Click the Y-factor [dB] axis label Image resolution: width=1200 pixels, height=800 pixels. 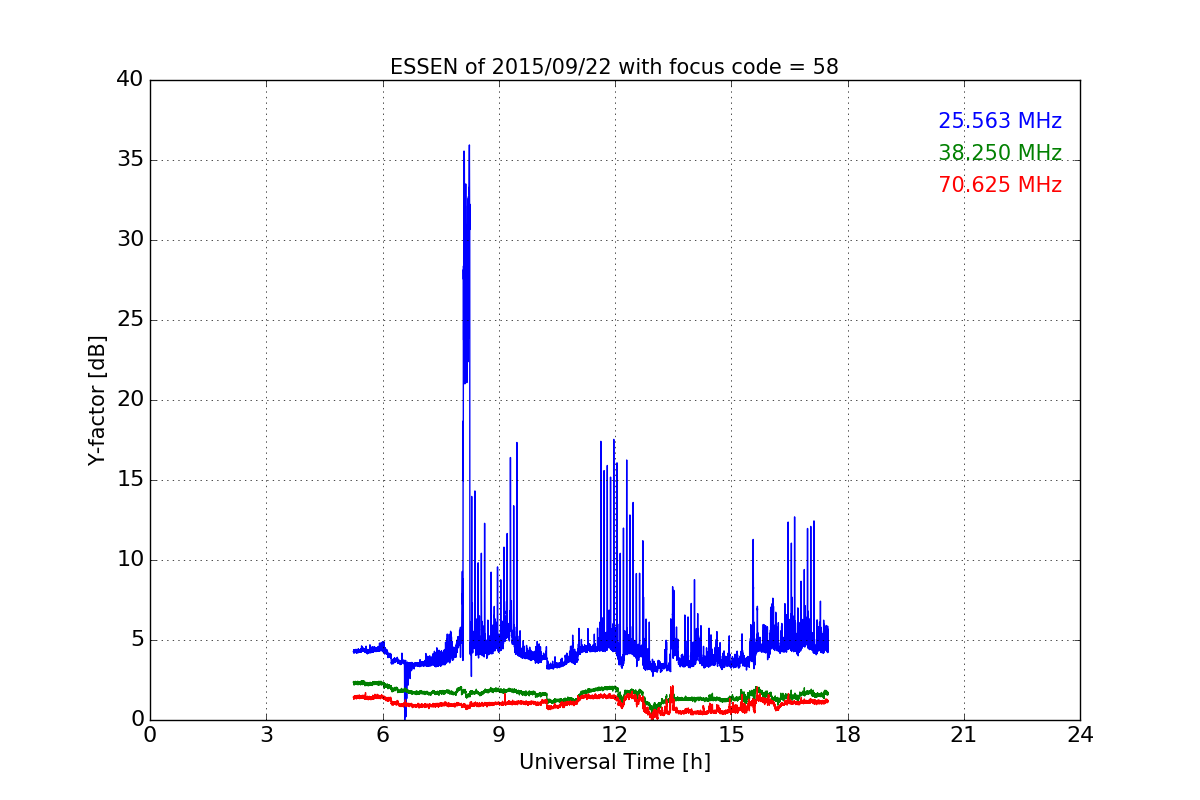point(97,400)
